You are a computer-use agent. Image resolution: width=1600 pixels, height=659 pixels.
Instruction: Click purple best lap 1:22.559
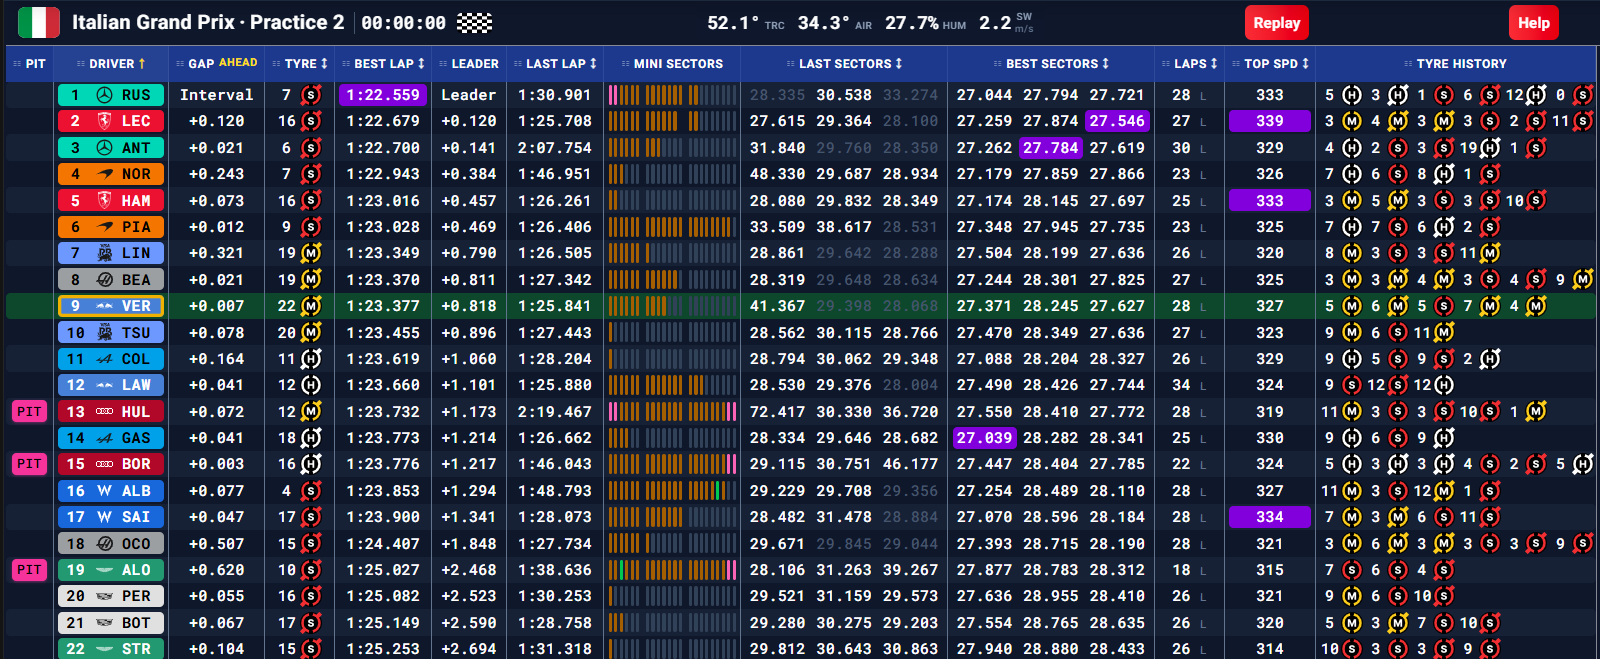click(383, 95)
